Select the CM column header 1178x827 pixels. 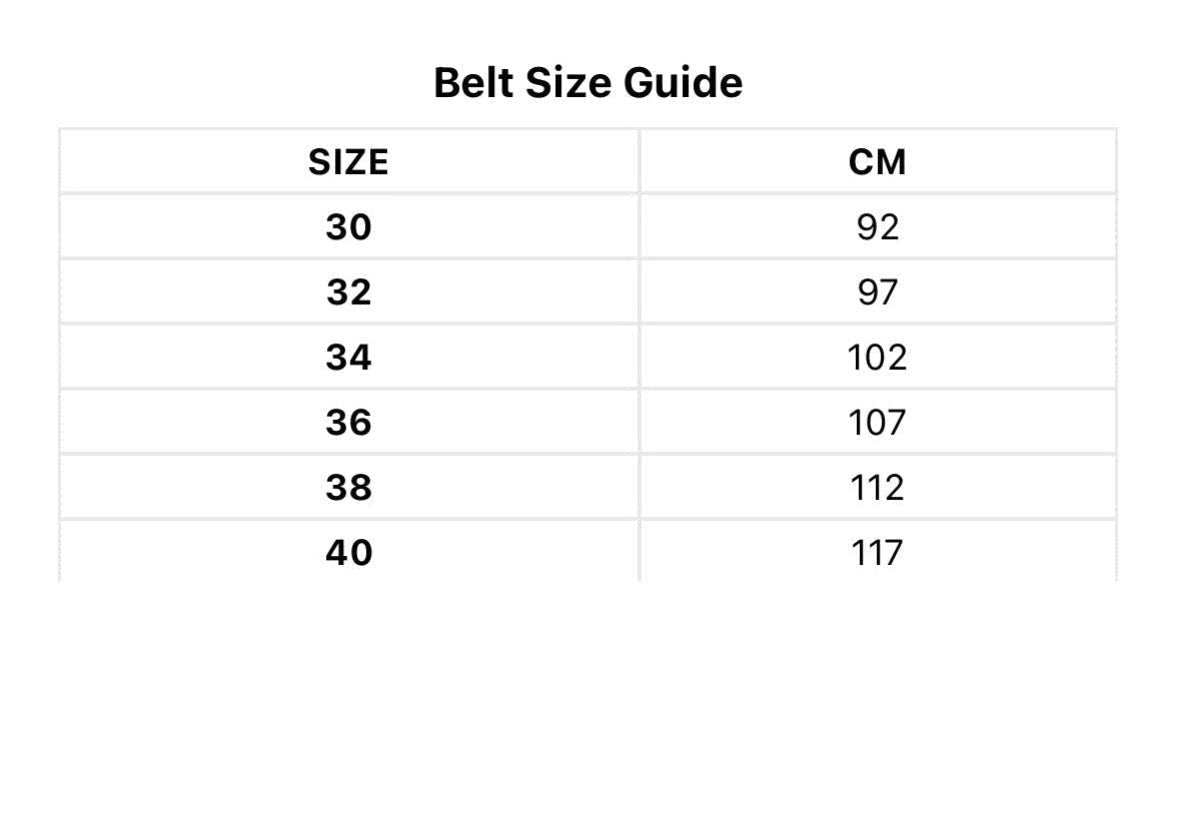(877, 162)
